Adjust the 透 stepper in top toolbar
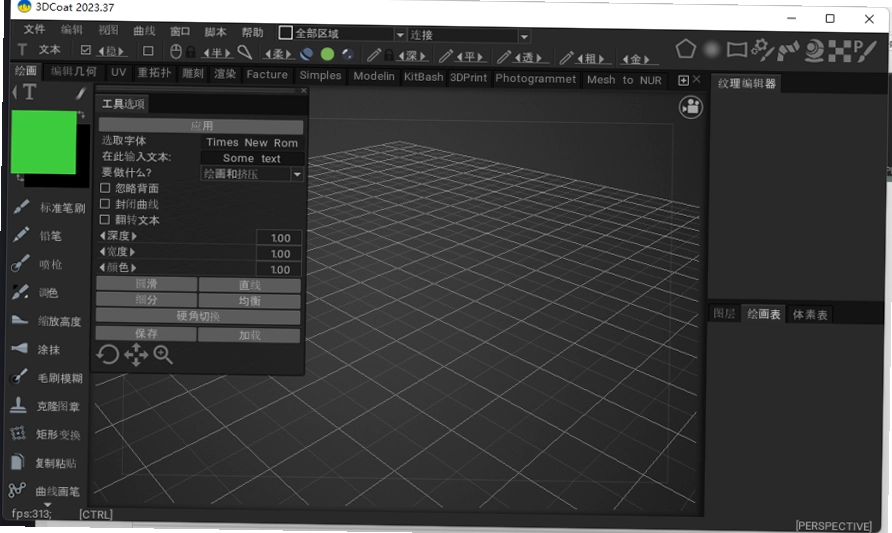The image size is (892, 533). pos(528,57)
